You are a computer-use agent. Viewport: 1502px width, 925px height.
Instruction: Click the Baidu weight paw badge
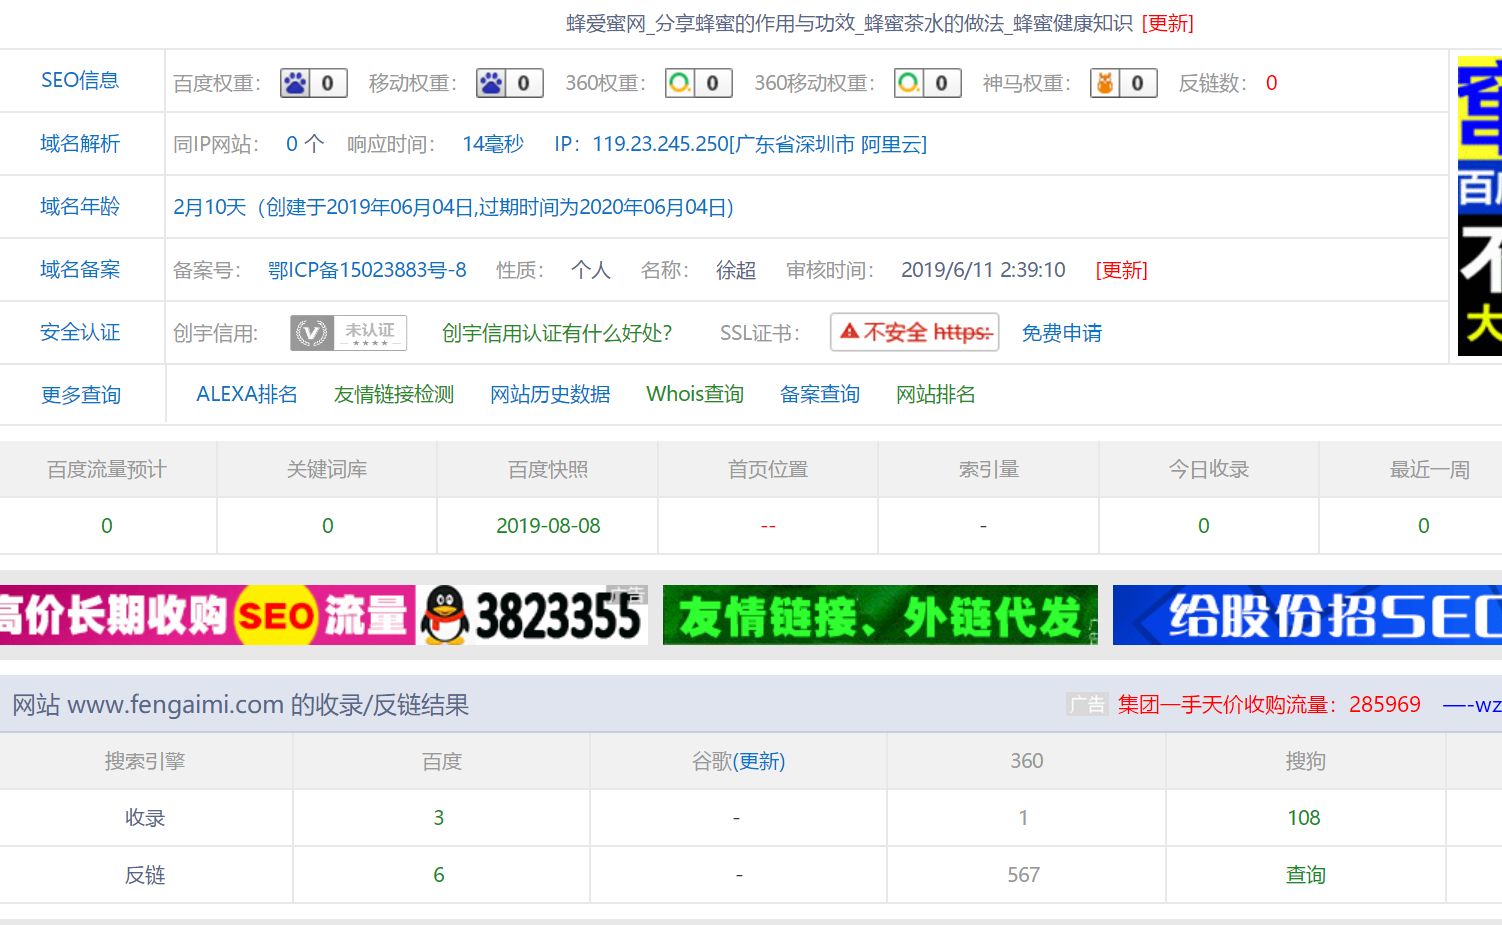tap(313, 83)
